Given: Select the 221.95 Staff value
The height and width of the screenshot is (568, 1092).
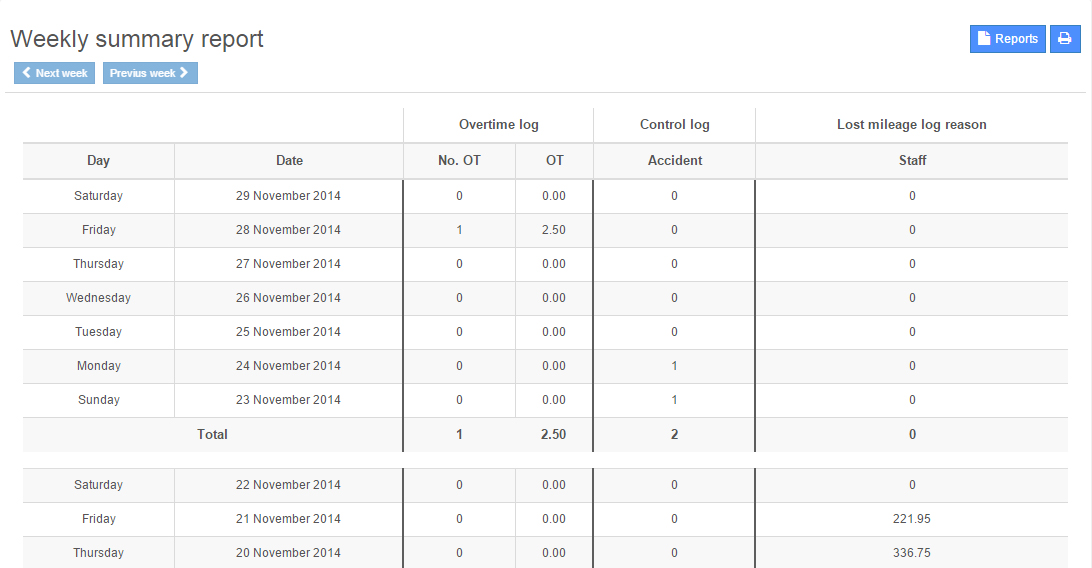Looking at the screenshot, I should pos(912,519).
